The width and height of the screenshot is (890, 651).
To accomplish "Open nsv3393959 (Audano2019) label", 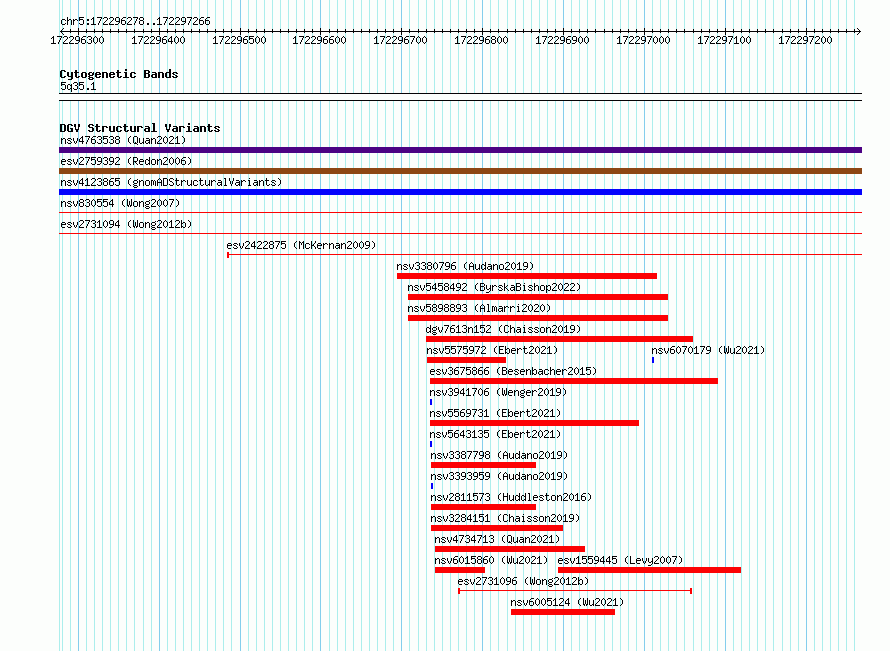I will click(x=499, y=476).
